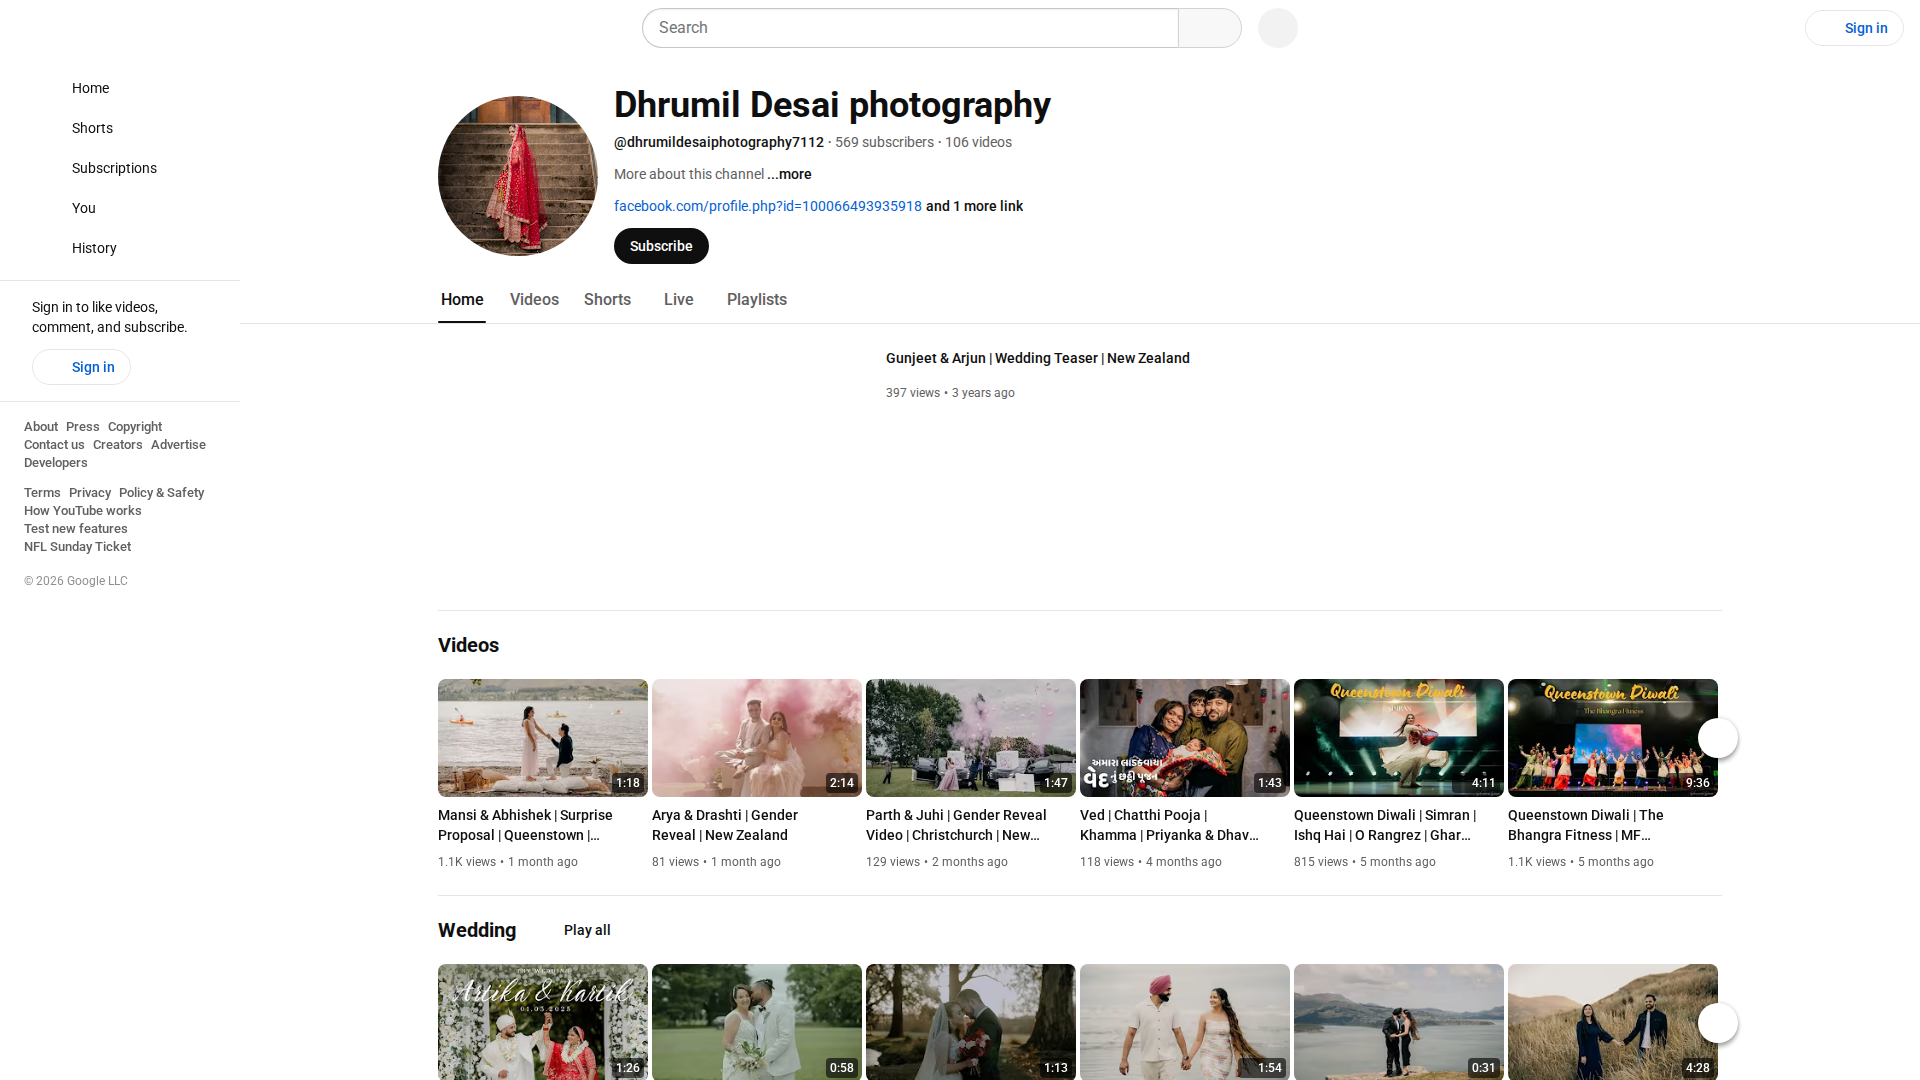Image resolution: width=1920 pixels, height=1080 pixels.
Task: Switch to the Live tab
Action: (x=678, y=299)
